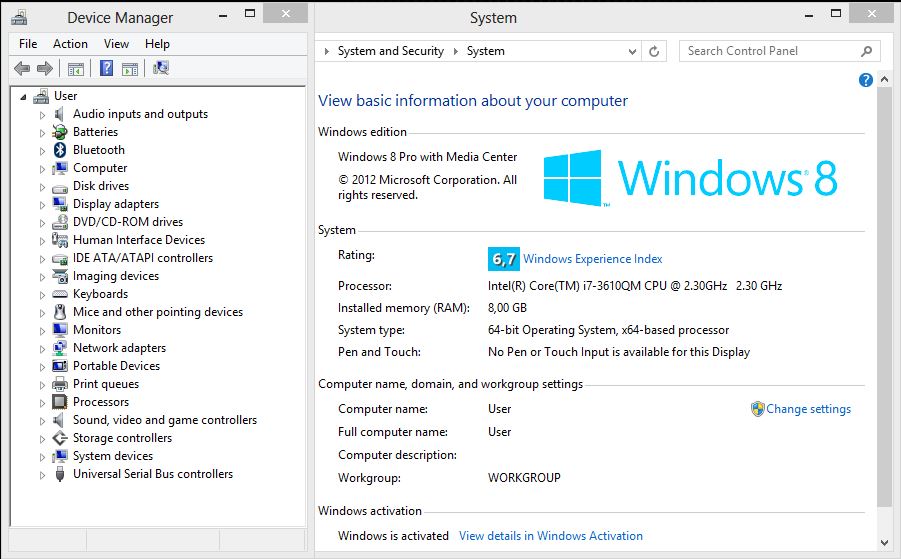
Task: Click the breadcrumb arrow before System and Security
Action: tap(326, 52)
